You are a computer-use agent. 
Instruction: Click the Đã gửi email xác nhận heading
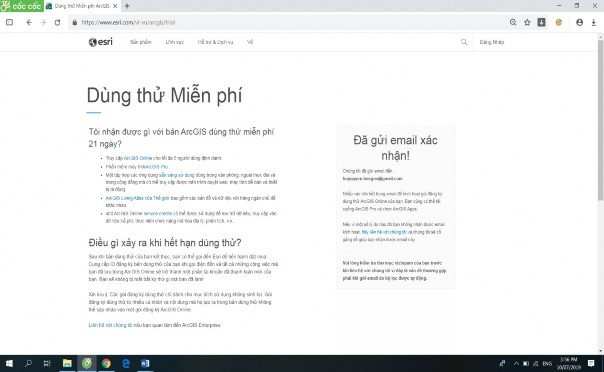pyautogui.click(x=395, y=148)
